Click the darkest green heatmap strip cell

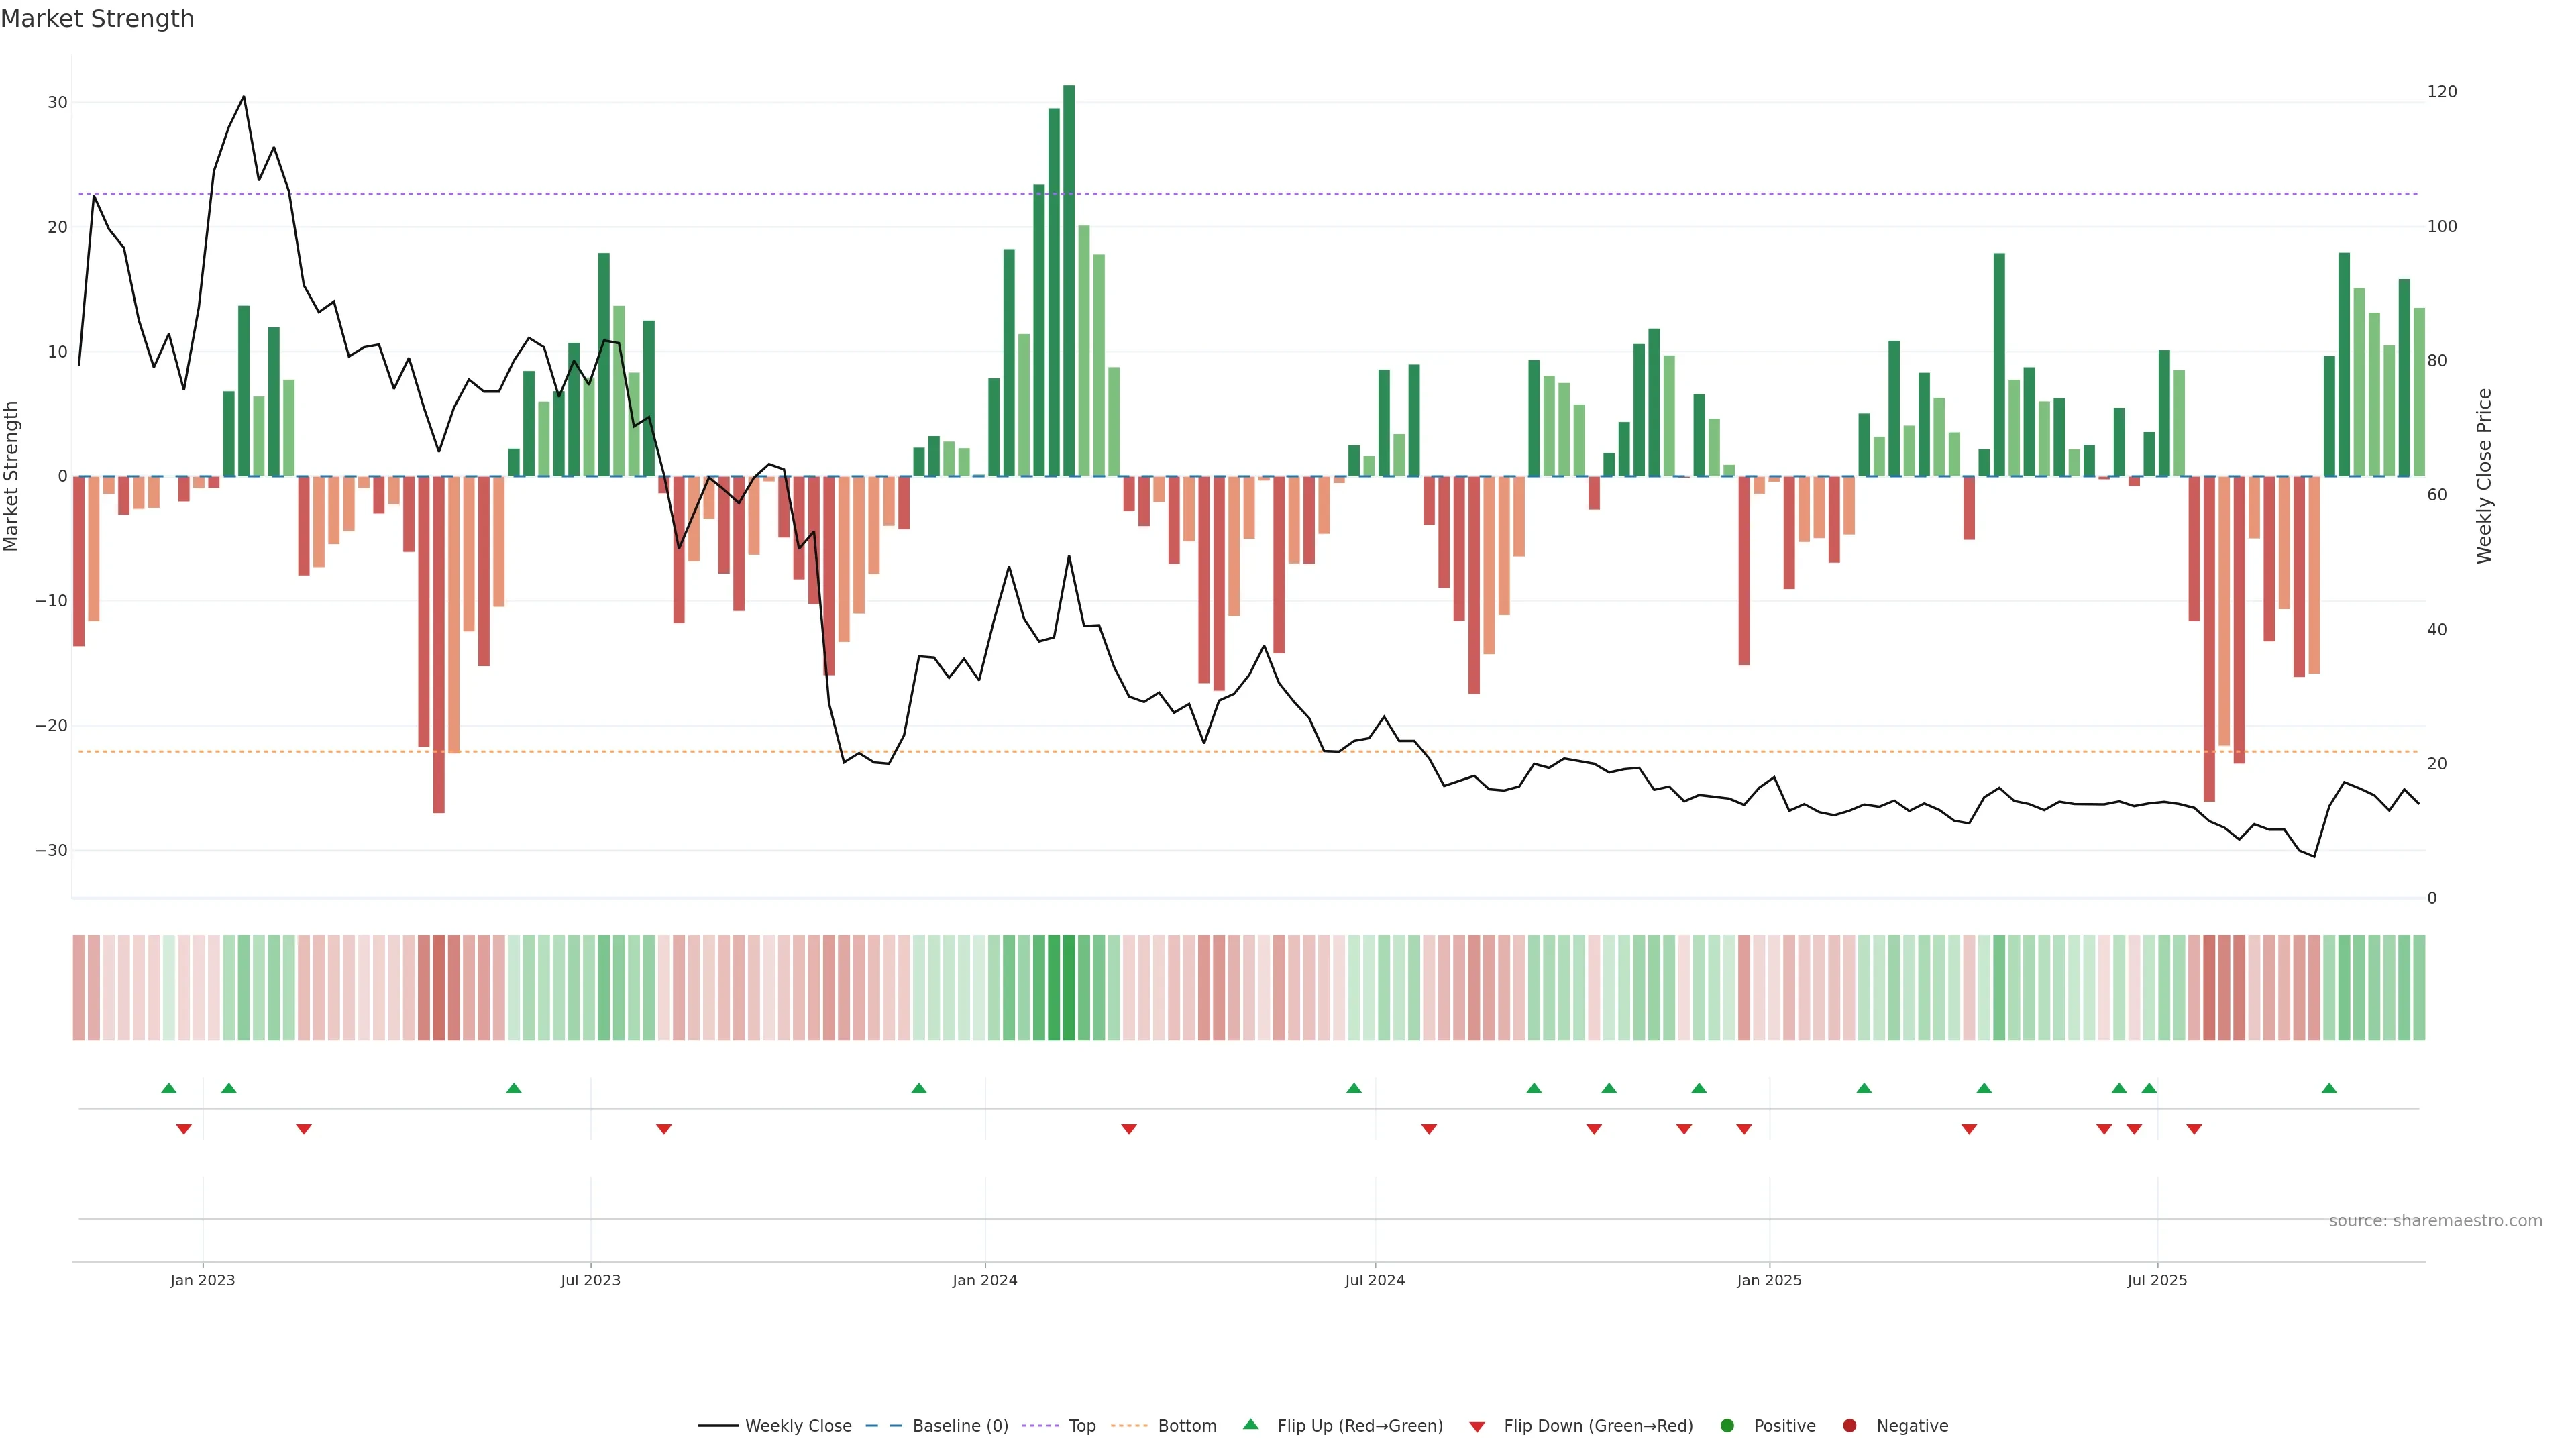pyautogui.click(x=1069, y=987)
